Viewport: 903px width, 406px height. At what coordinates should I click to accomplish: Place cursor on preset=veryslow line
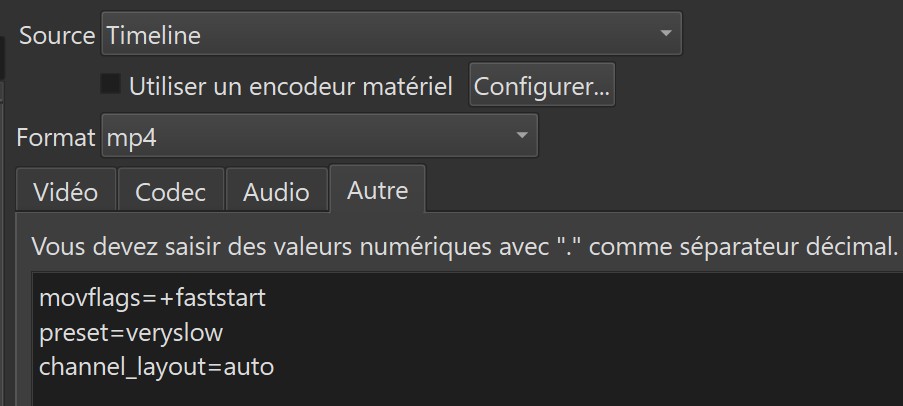[x=133, y=333]
